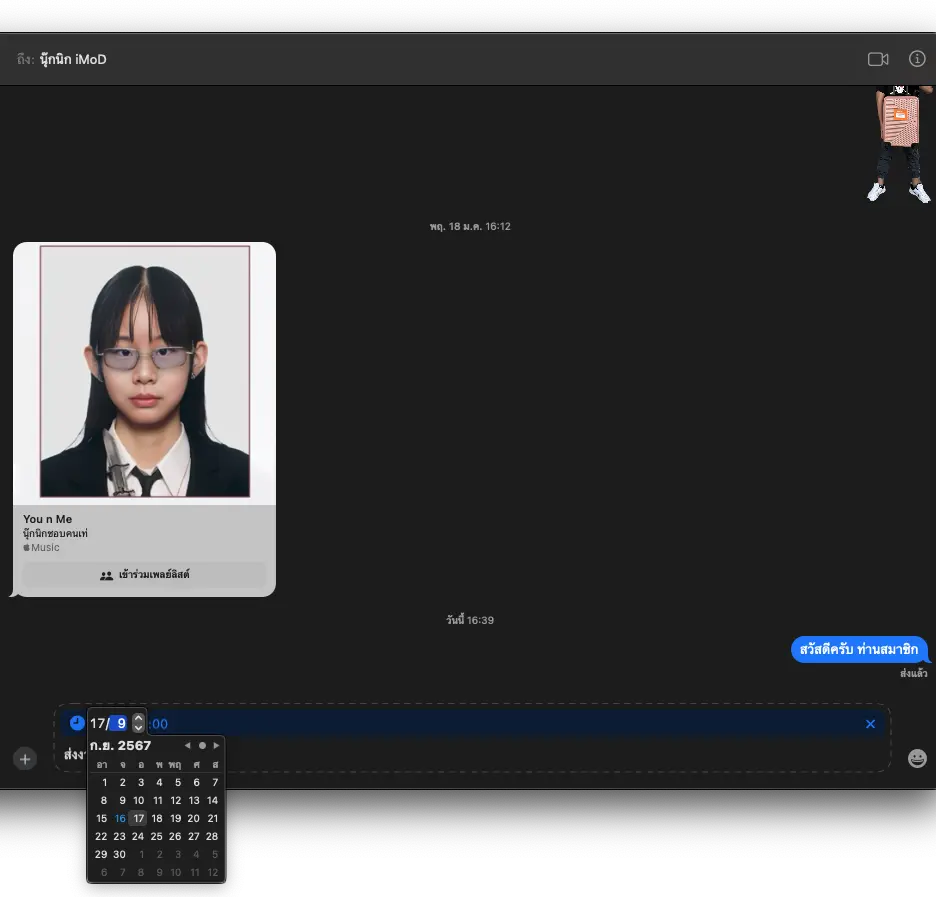Screen dimensions: 936x897
Task: Open the conversation info panel
Action: pyautogui.click(x=917, y=59)
